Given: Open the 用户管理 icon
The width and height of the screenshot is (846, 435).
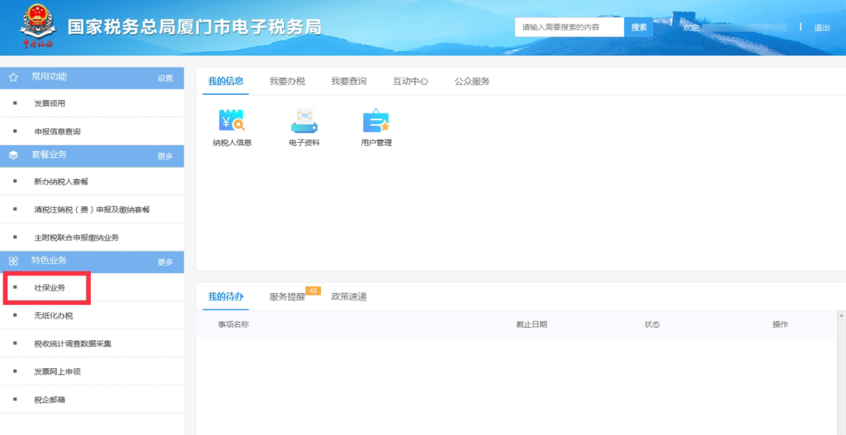Looking at the screenshot, I should (376, 128).
